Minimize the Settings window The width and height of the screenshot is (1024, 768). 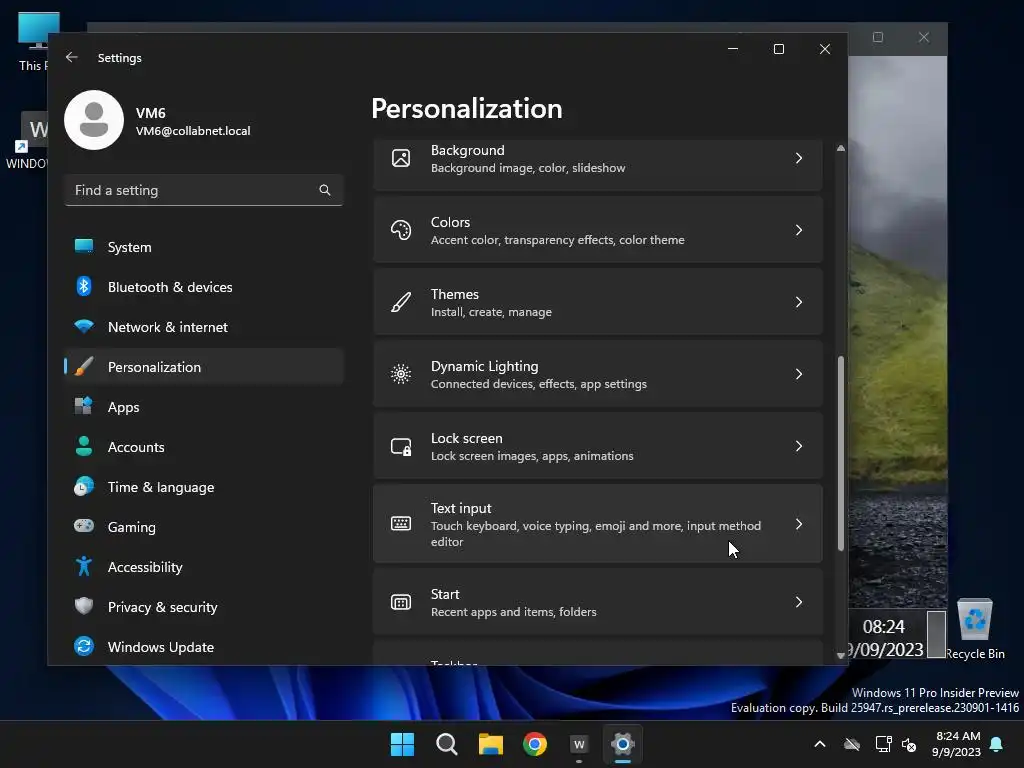coord(733,49)
